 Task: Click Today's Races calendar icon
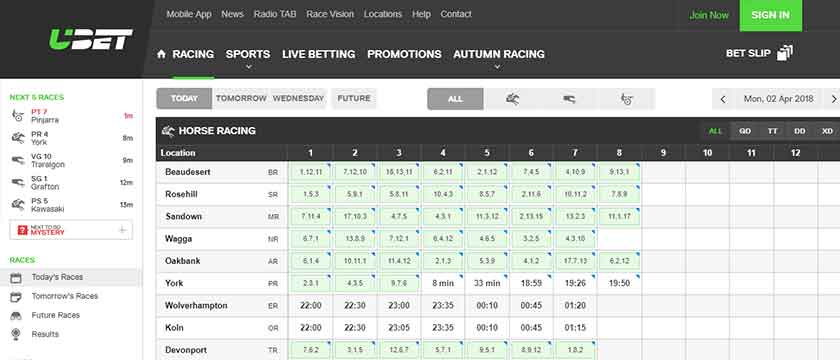[x=17, y=278]
